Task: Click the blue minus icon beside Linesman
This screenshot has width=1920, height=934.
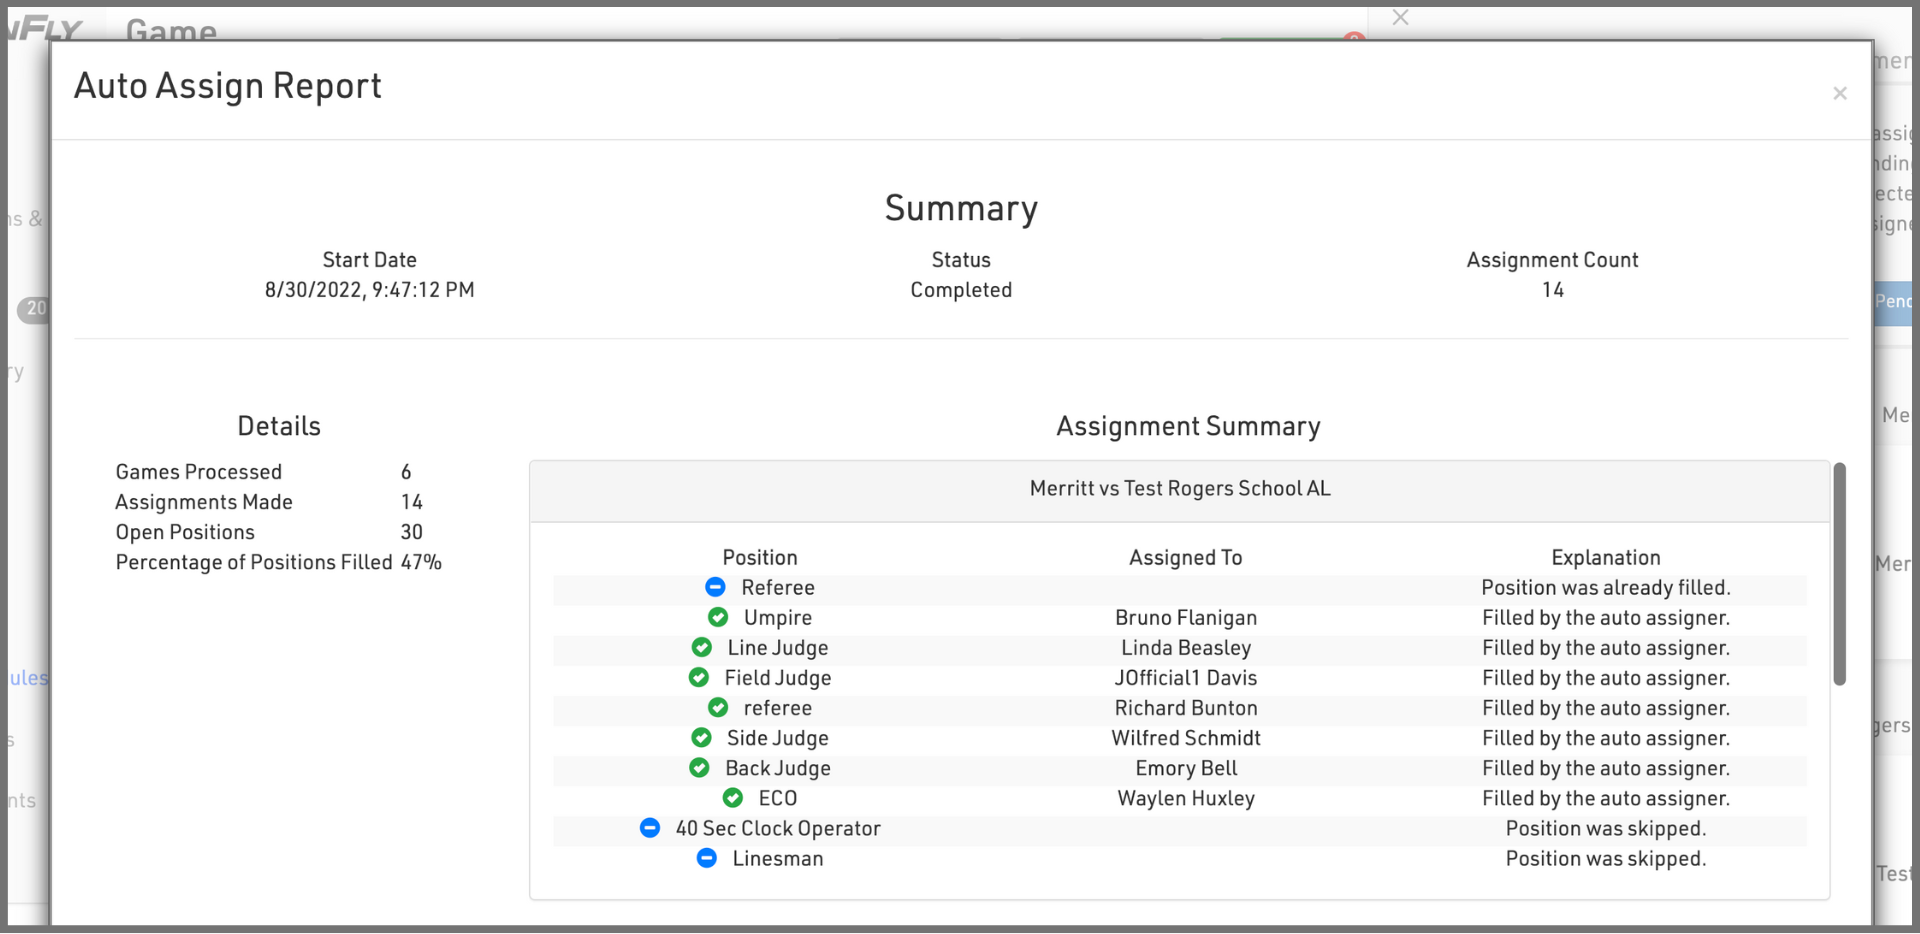Action: (x=707, y=857)
